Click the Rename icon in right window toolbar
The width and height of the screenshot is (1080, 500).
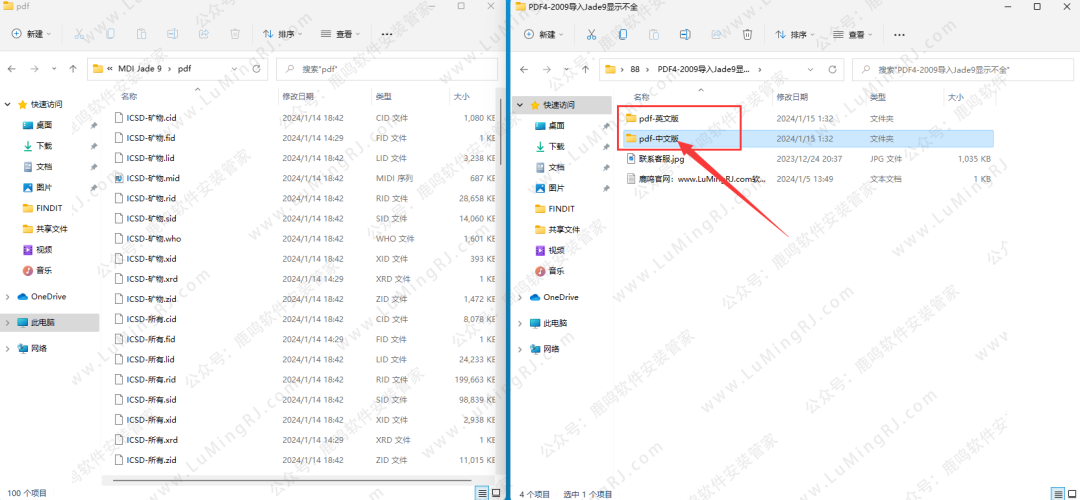point(686,34)
